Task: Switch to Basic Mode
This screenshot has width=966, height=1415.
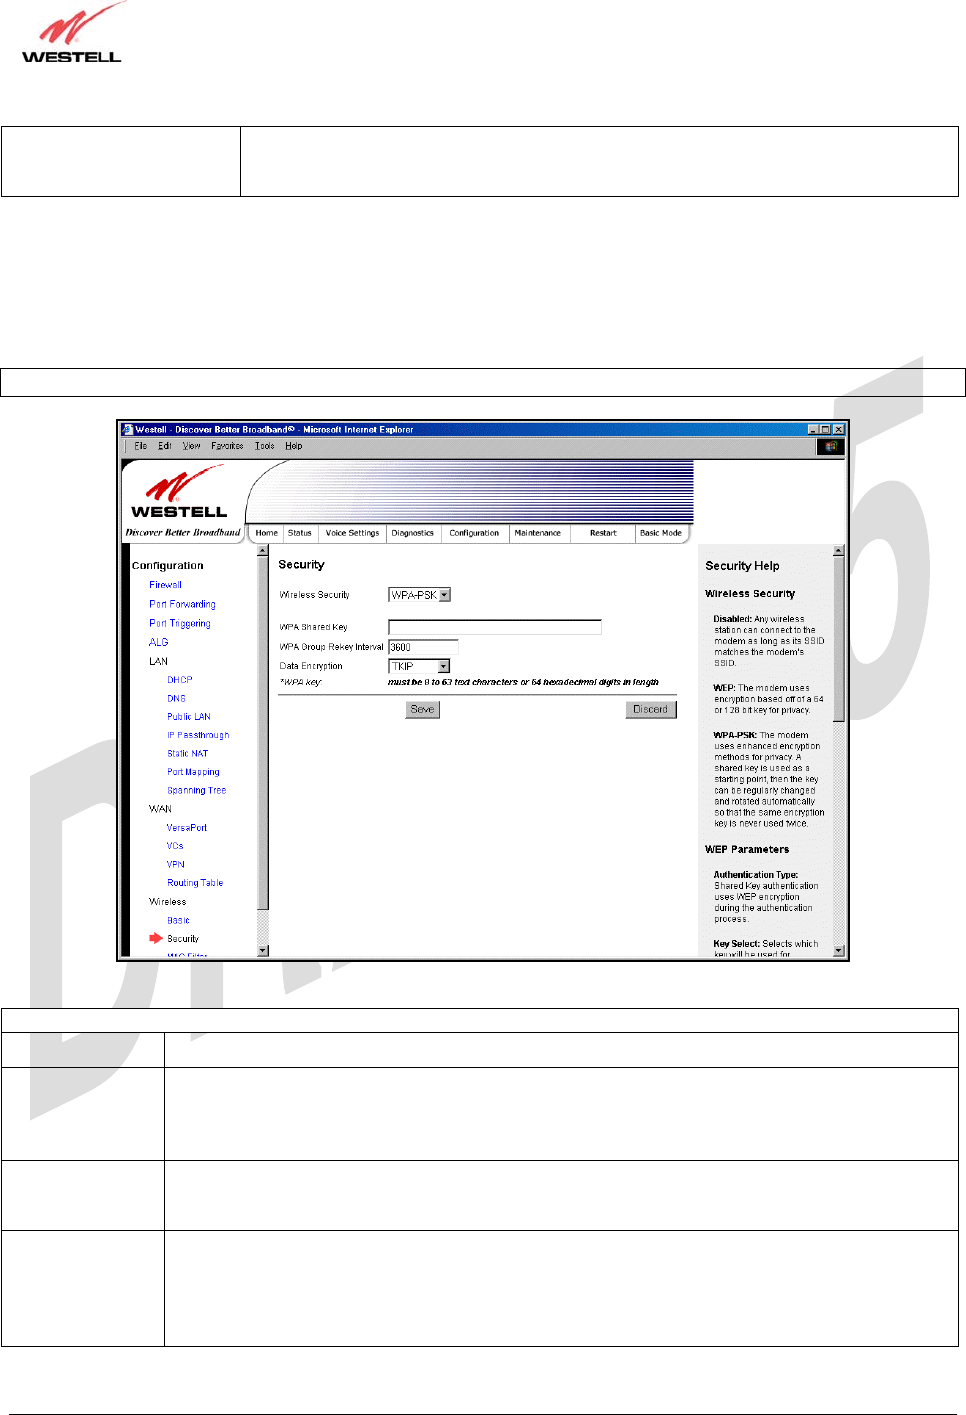Action: coord(661,533)
